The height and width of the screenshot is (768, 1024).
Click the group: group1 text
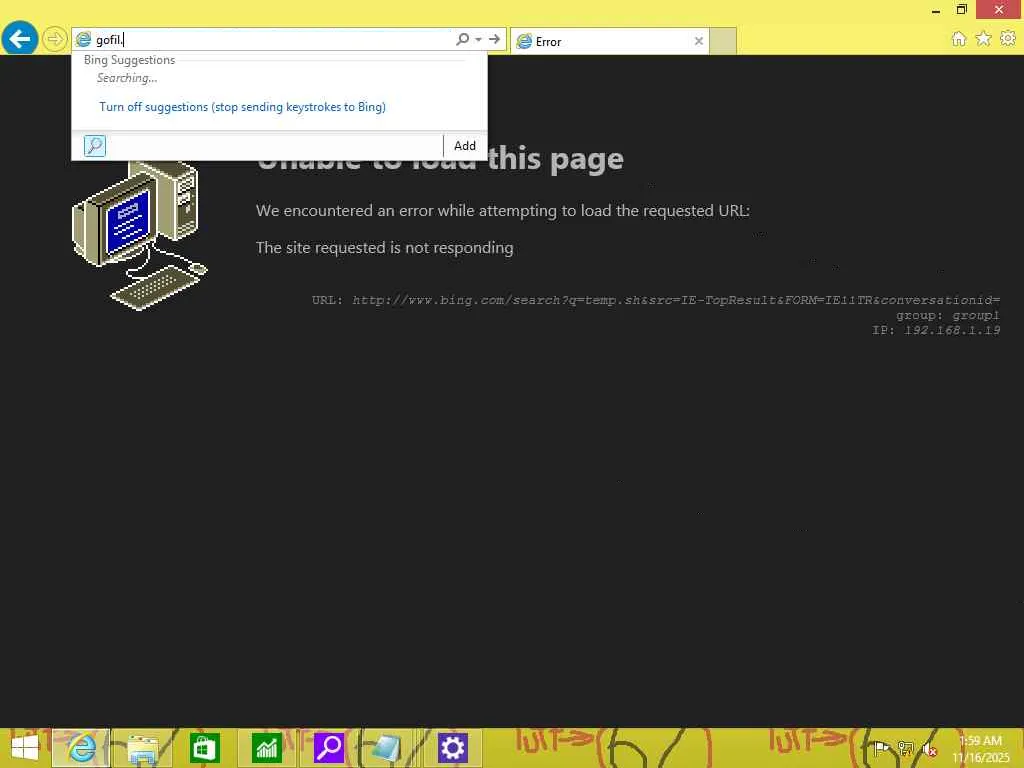click(x=948, y=315)
